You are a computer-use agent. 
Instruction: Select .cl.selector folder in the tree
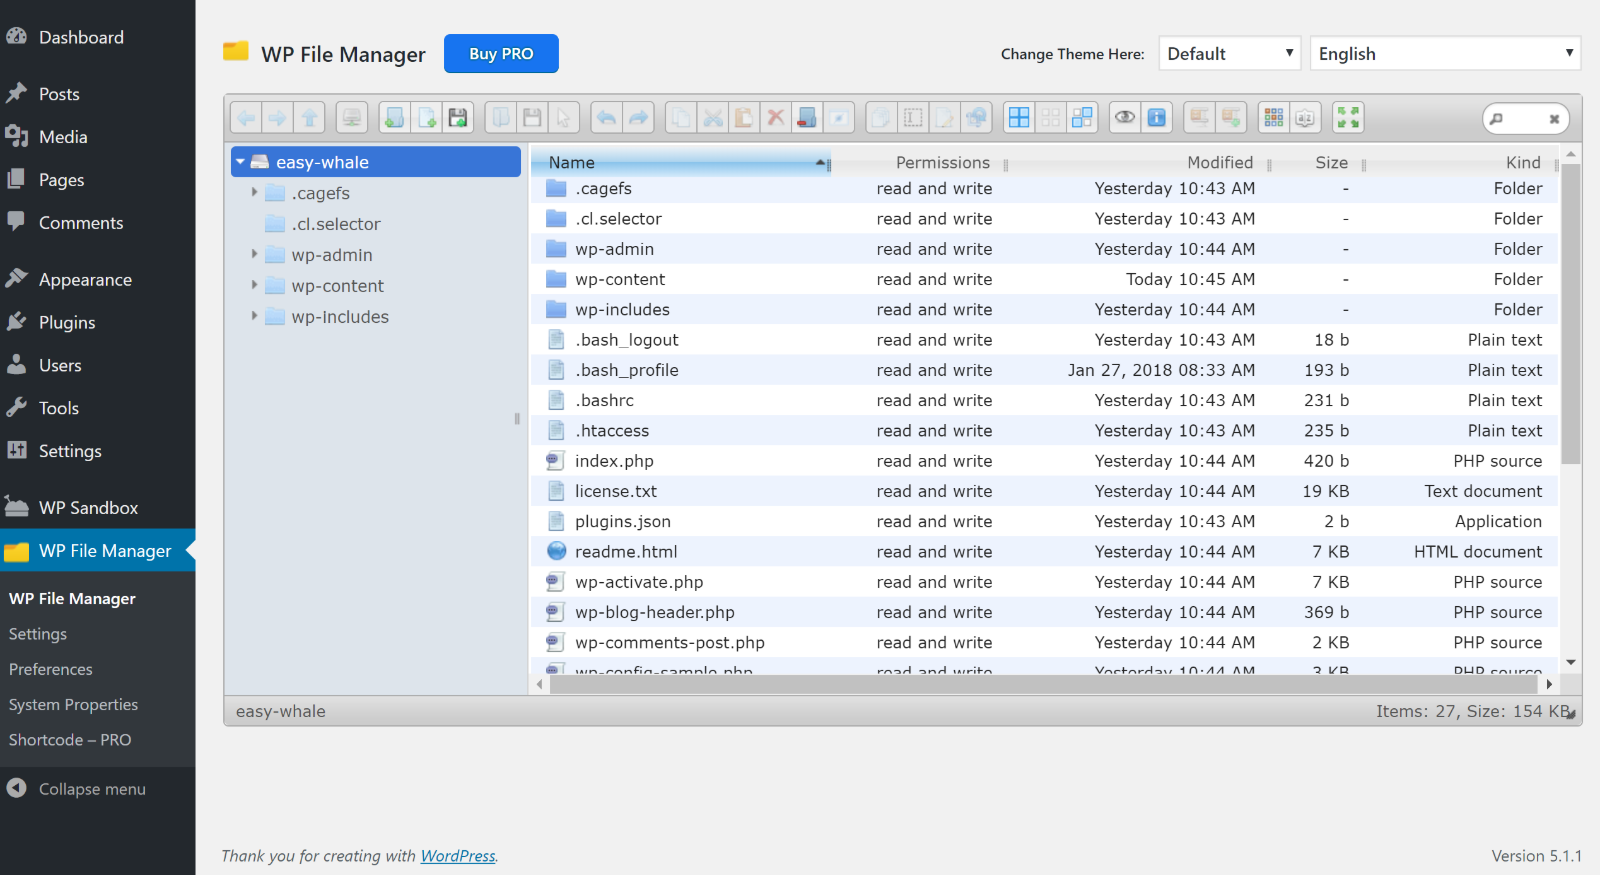pos(335,224)
